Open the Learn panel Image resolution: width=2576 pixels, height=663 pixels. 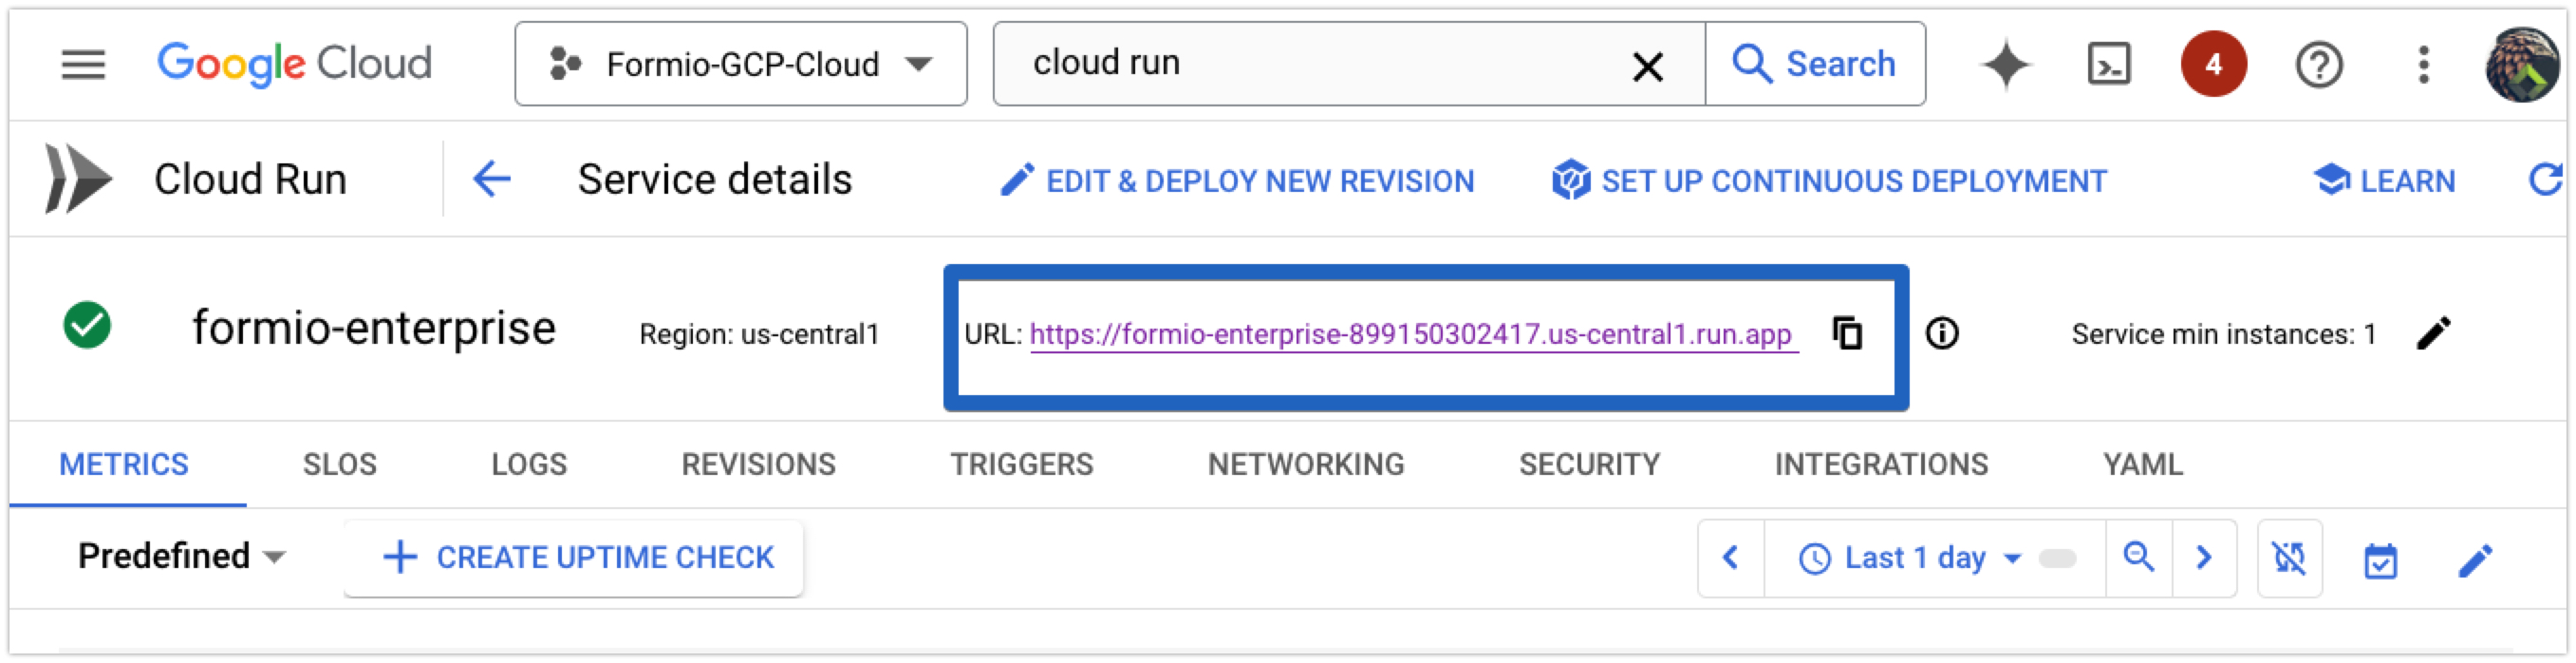[x=2384, y=181]
